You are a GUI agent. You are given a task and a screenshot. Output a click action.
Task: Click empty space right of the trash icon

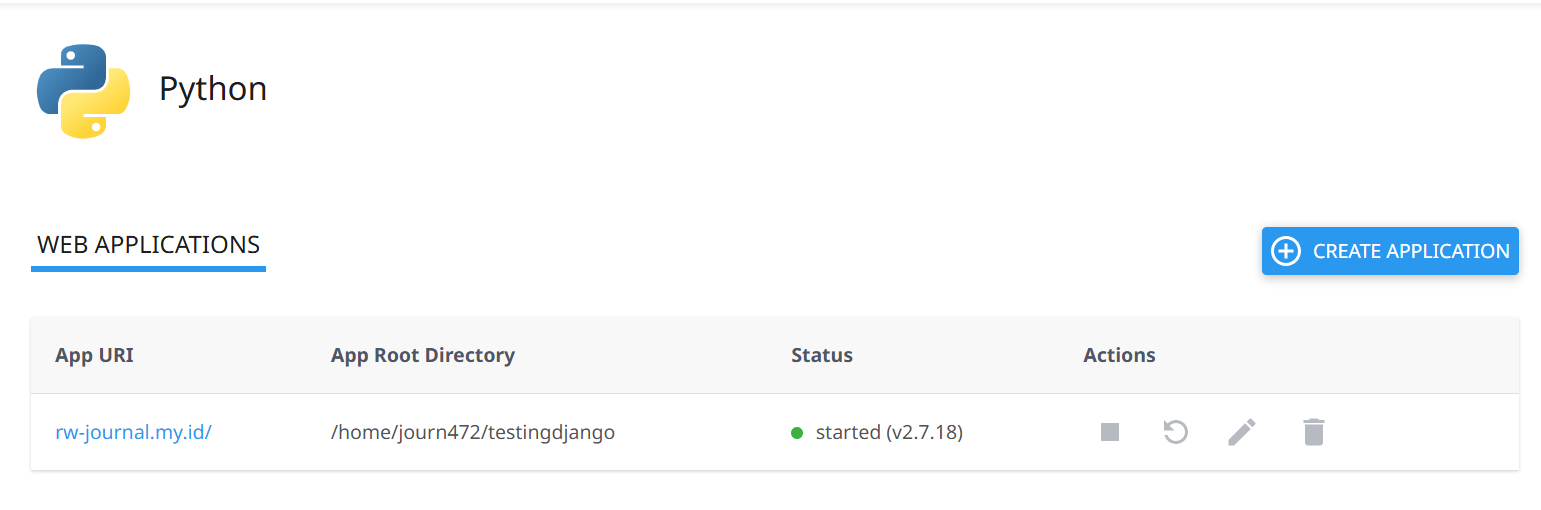1420,432
